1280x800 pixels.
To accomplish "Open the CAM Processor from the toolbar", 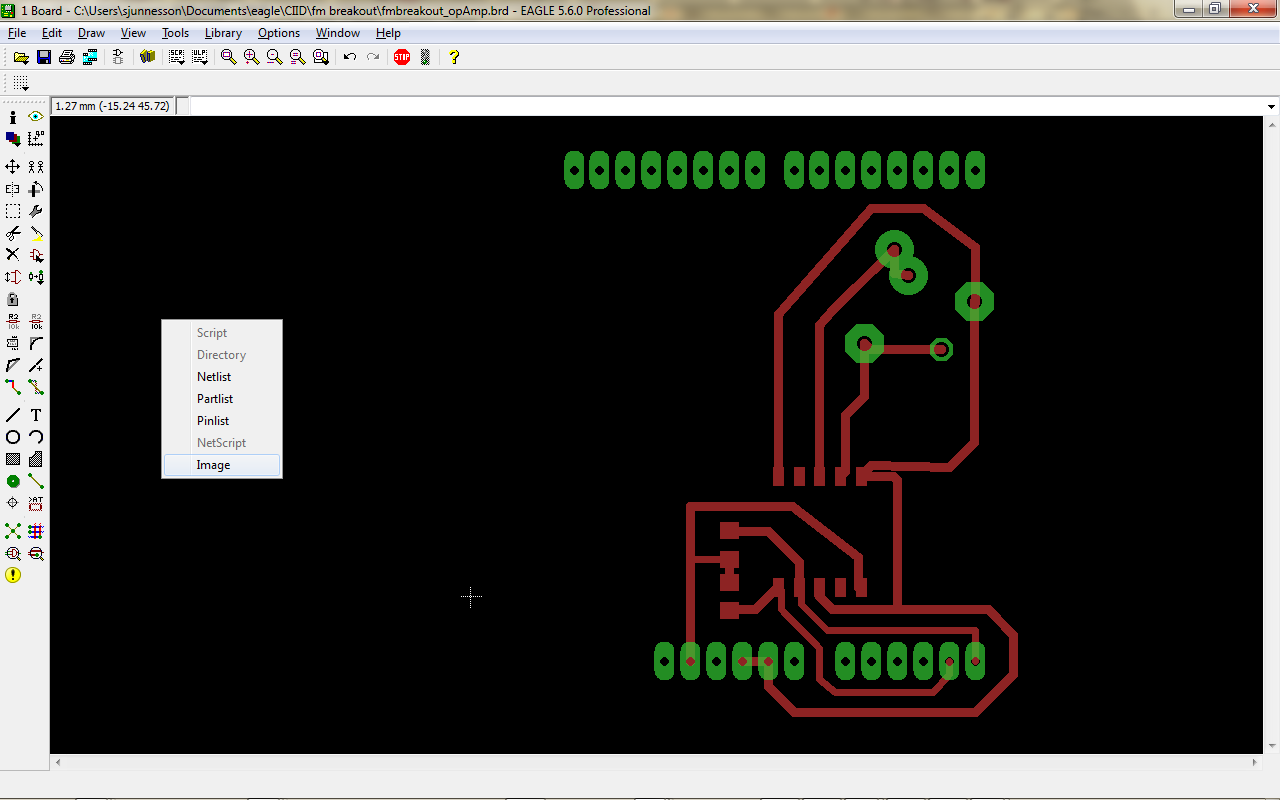I will 90,57.
